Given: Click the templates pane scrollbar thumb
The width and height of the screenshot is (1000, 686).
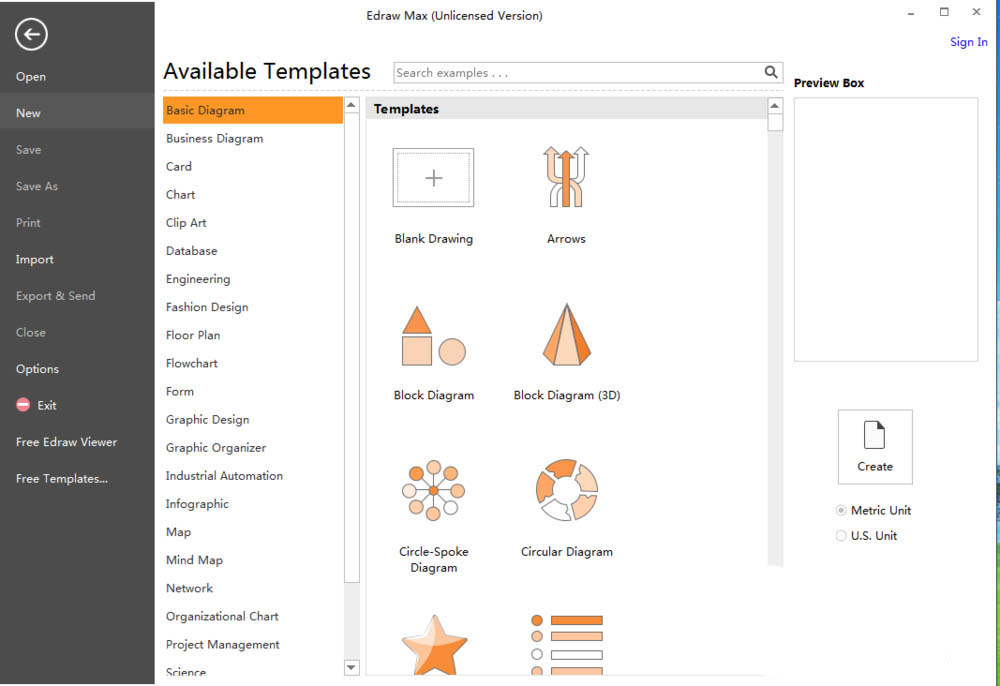Looking at the screenshot, I should (x=775, y=122).
